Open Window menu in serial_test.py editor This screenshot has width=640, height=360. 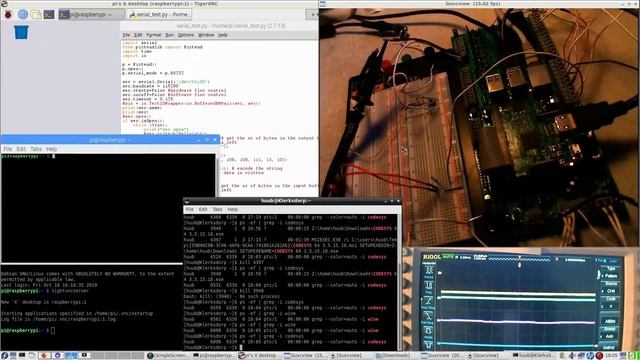(206, 35)
